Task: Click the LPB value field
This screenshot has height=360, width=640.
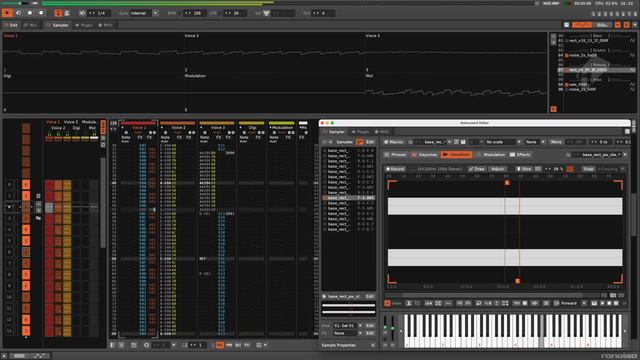Action: pos(237,13)
